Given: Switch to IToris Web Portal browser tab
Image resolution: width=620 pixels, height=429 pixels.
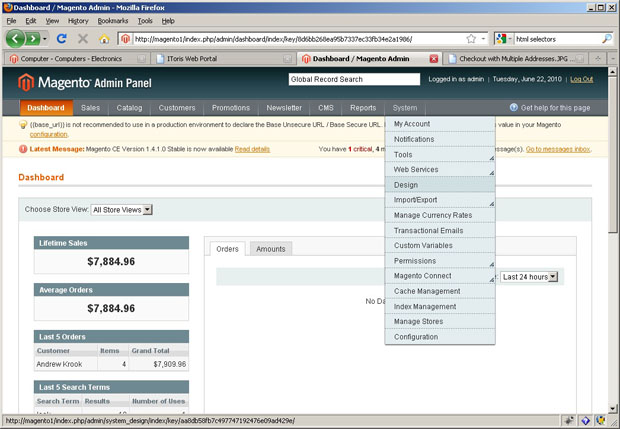Looking at the screenshot, I should (223, 59).
